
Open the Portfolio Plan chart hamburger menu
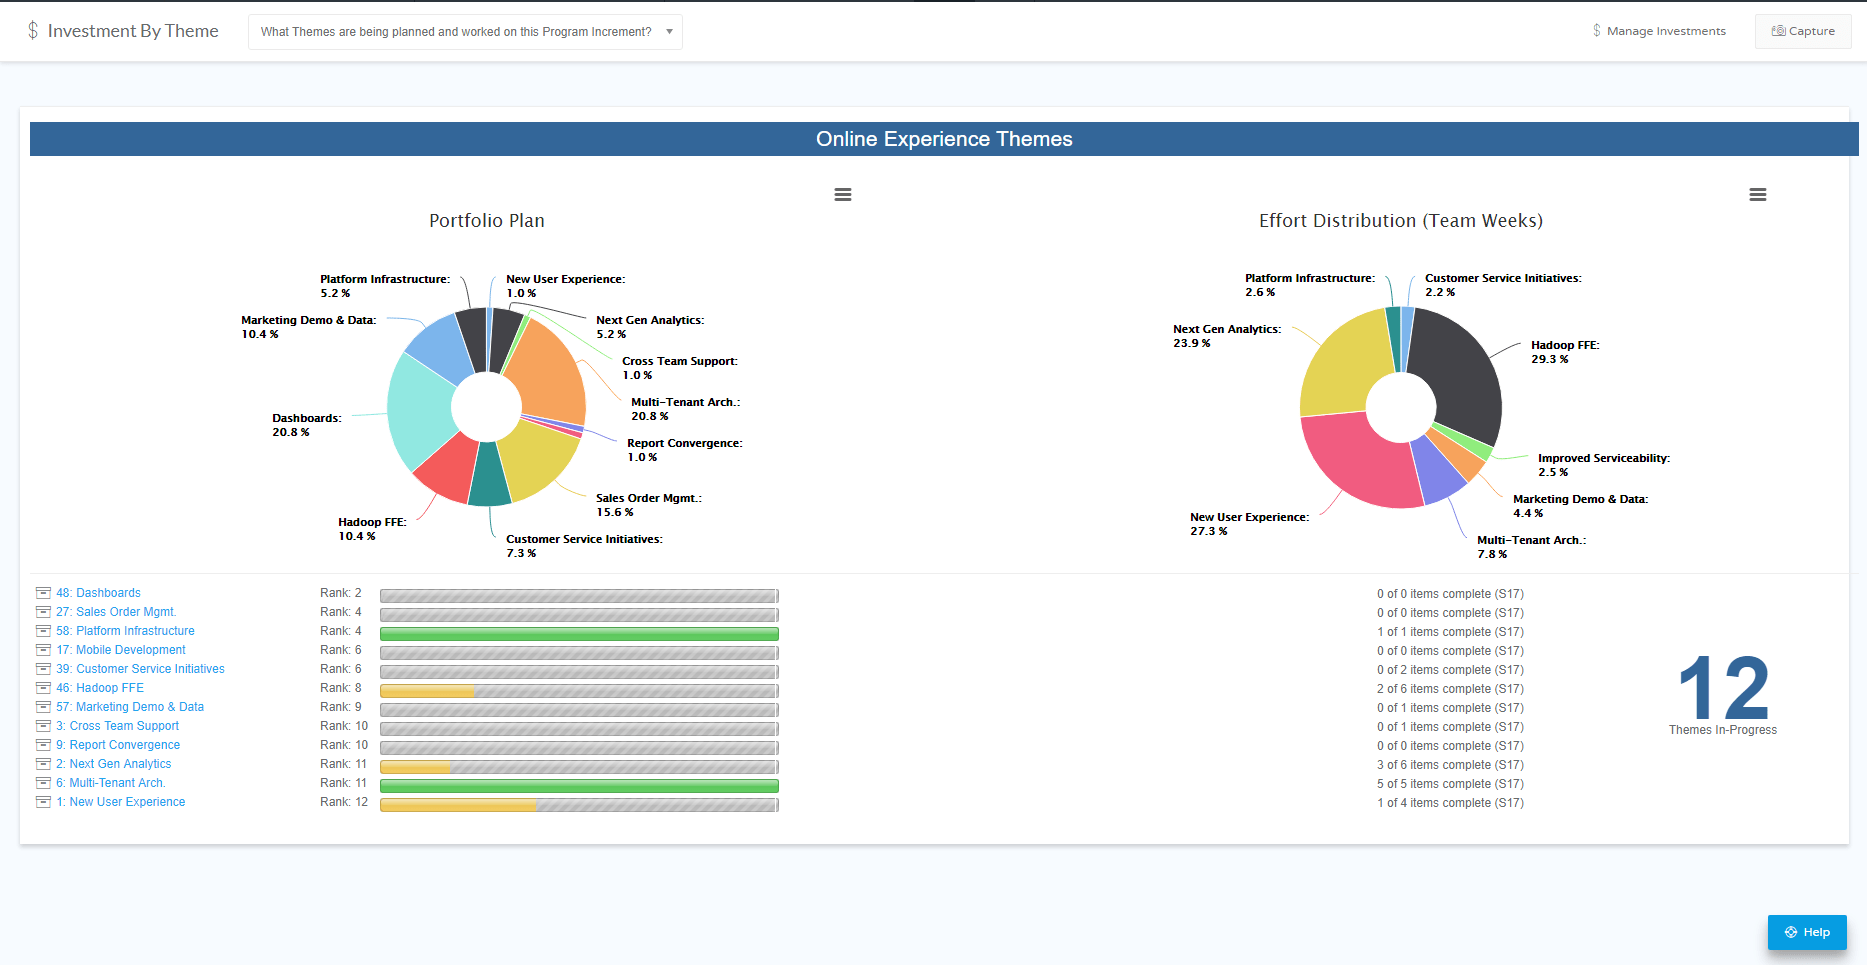click(843, 194)
